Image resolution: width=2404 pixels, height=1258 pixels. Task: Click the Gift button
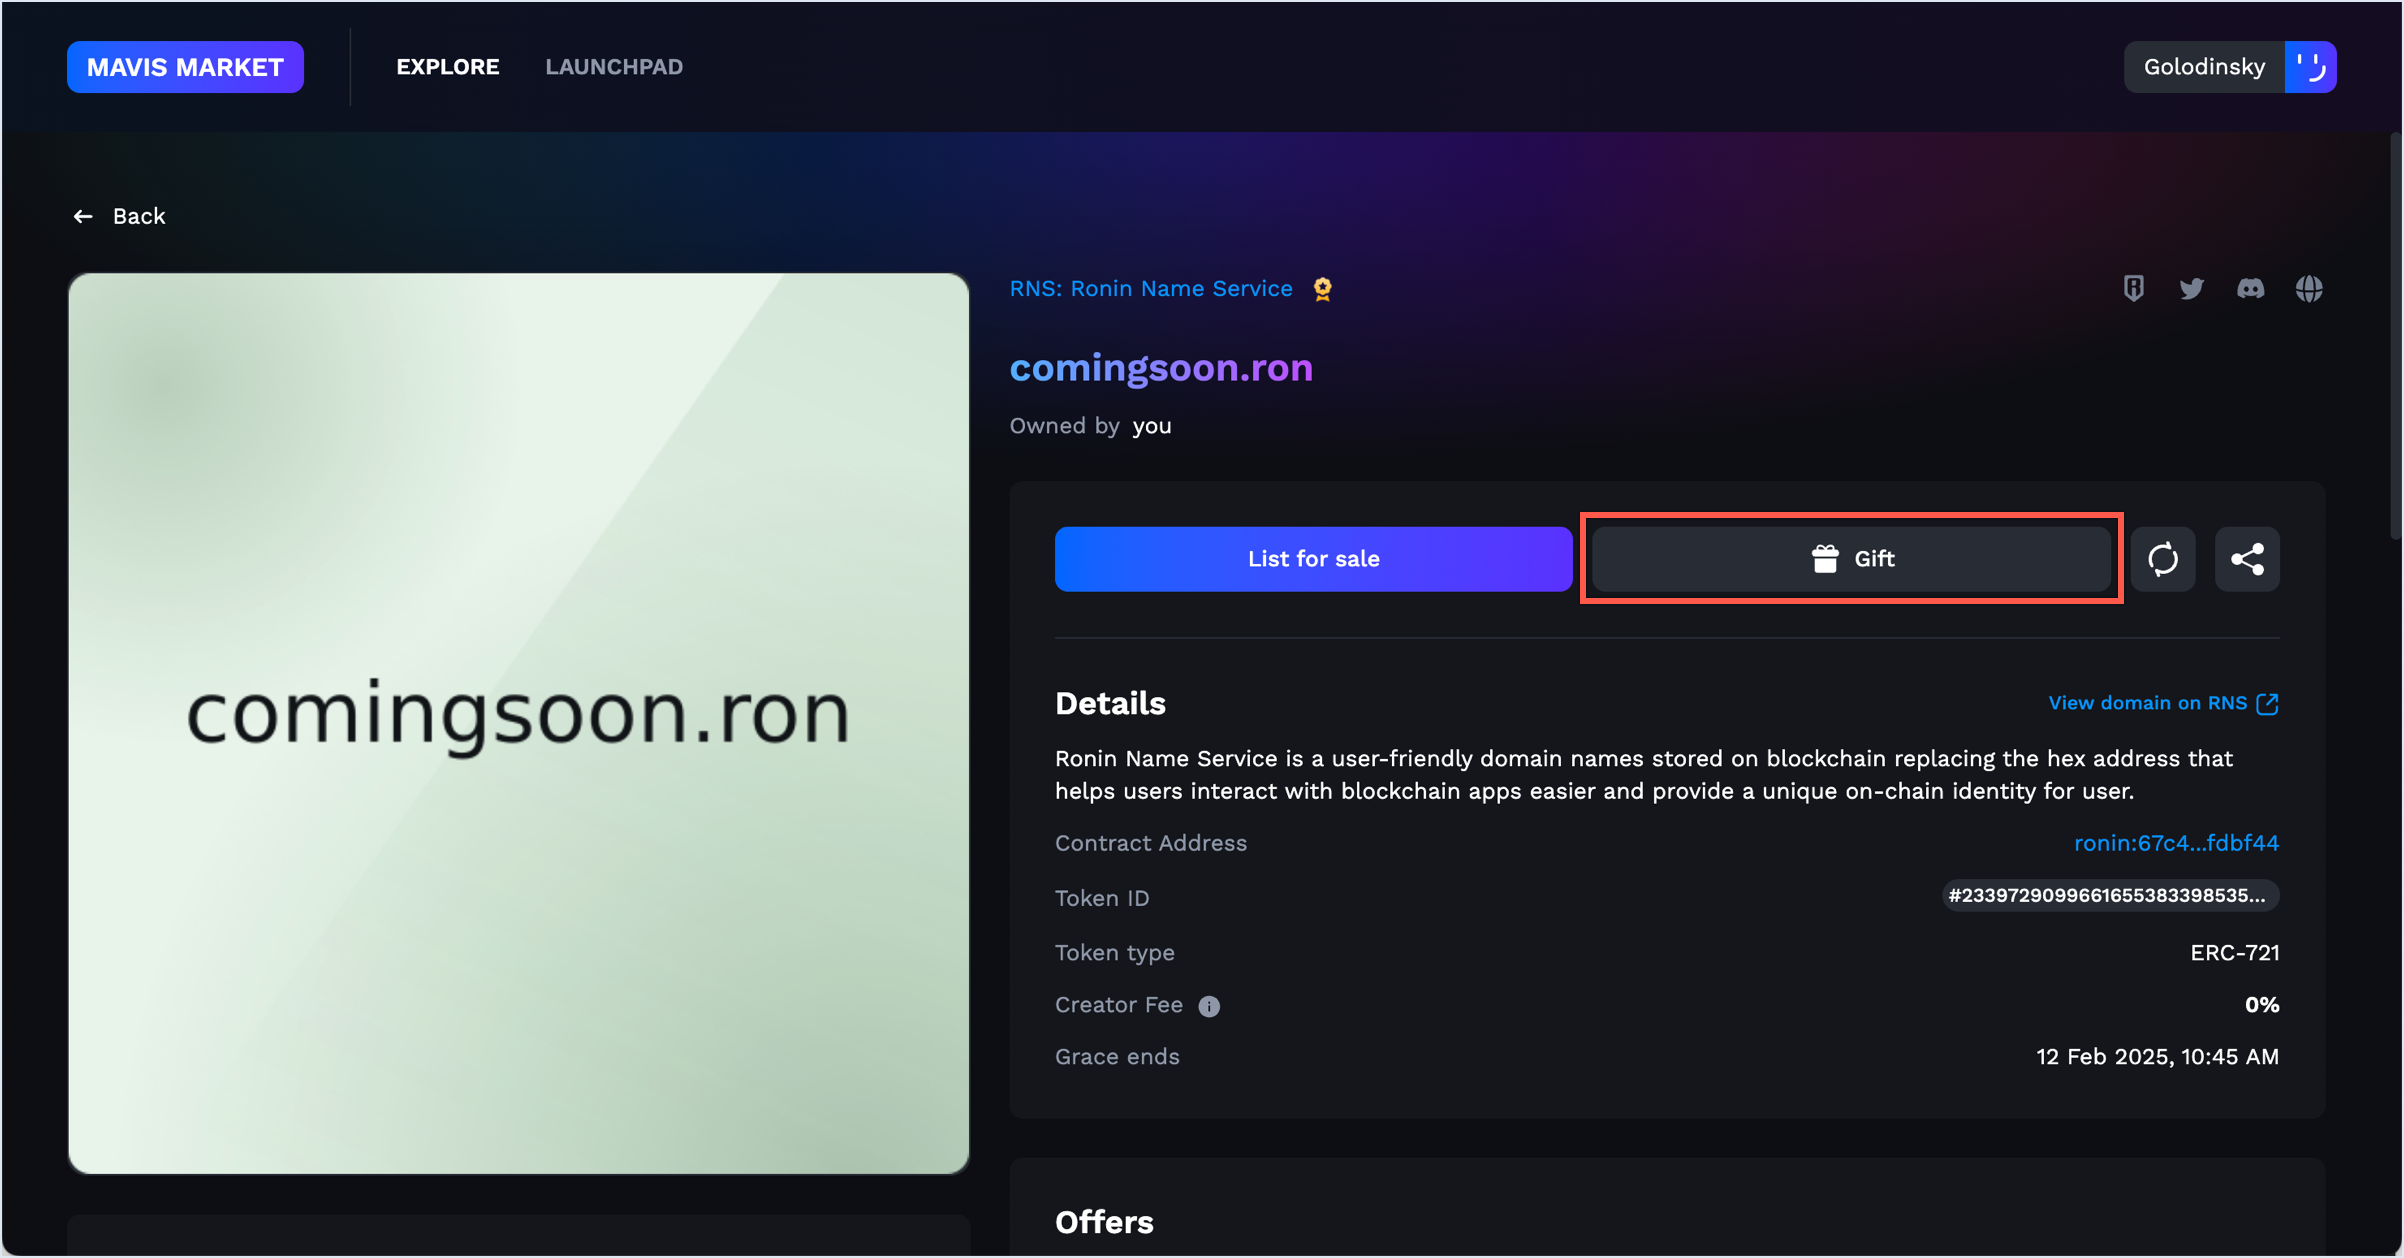[1851, 559]
